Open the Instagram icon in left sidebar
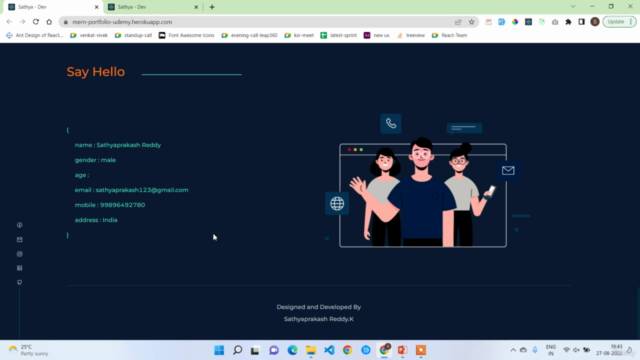 click(x=20, y=254)
